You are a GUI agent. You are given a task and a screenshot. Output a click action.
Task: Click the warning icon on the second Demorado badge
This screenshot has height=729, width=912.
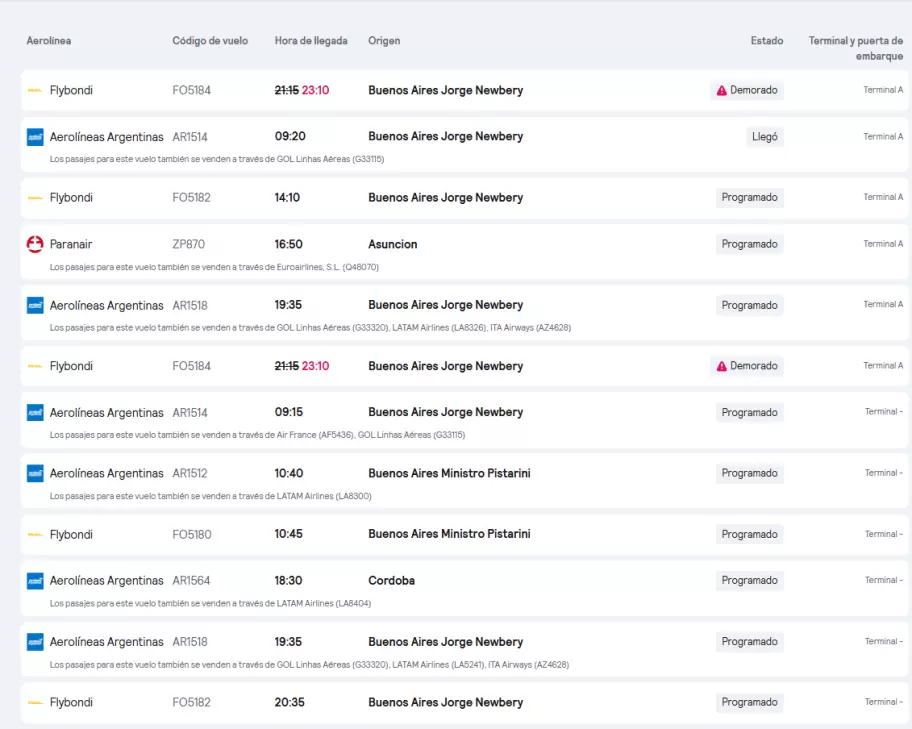[x=721, y=366]
